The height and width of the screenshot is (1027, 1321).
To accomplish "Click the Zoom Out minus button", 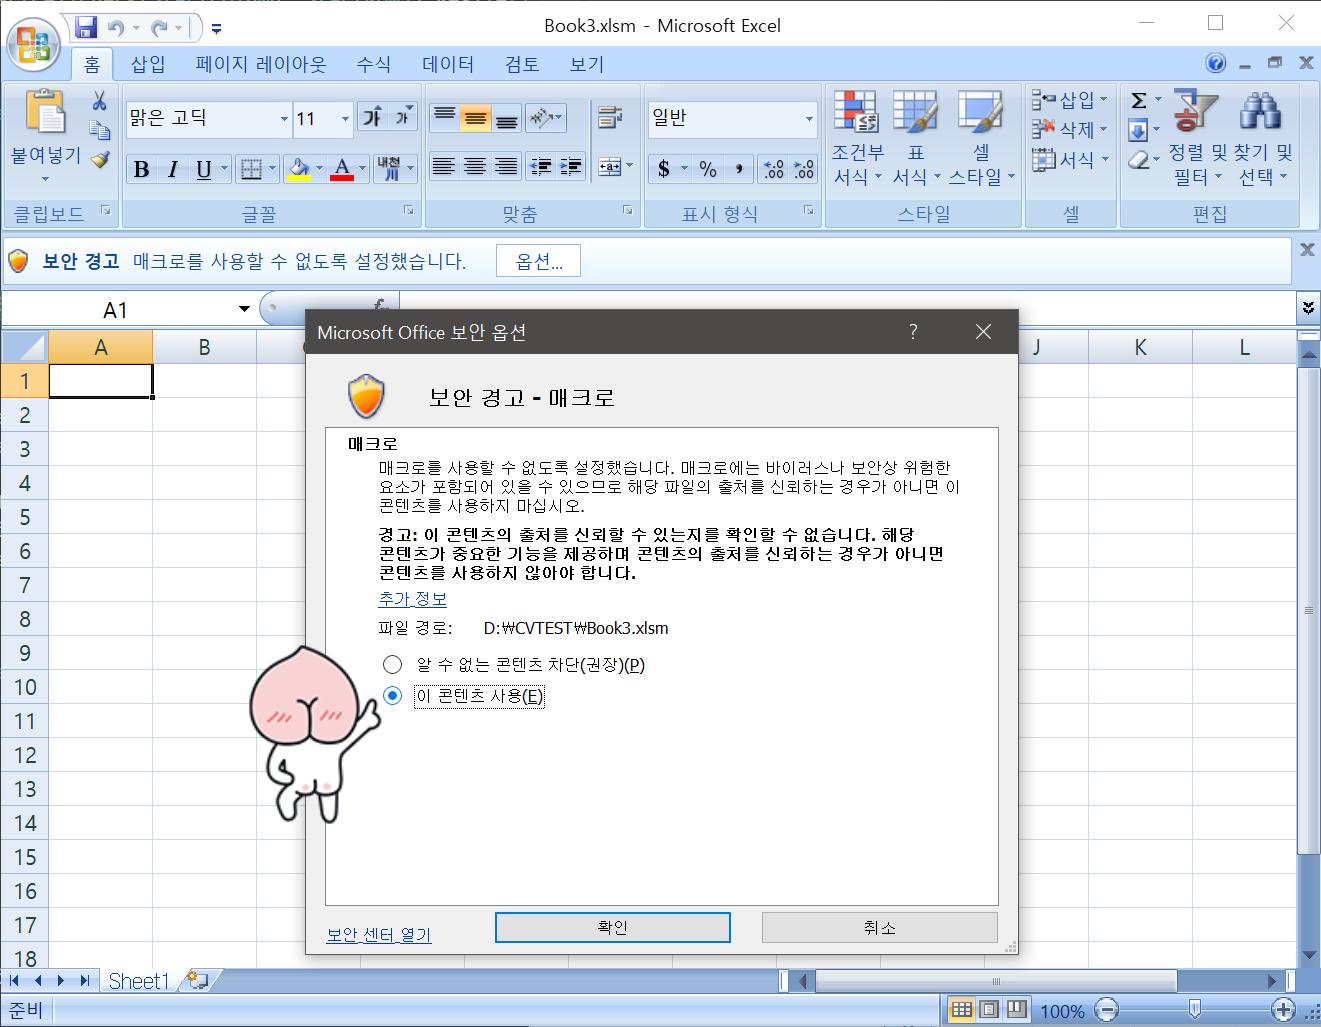I will coord(1107,1010).
